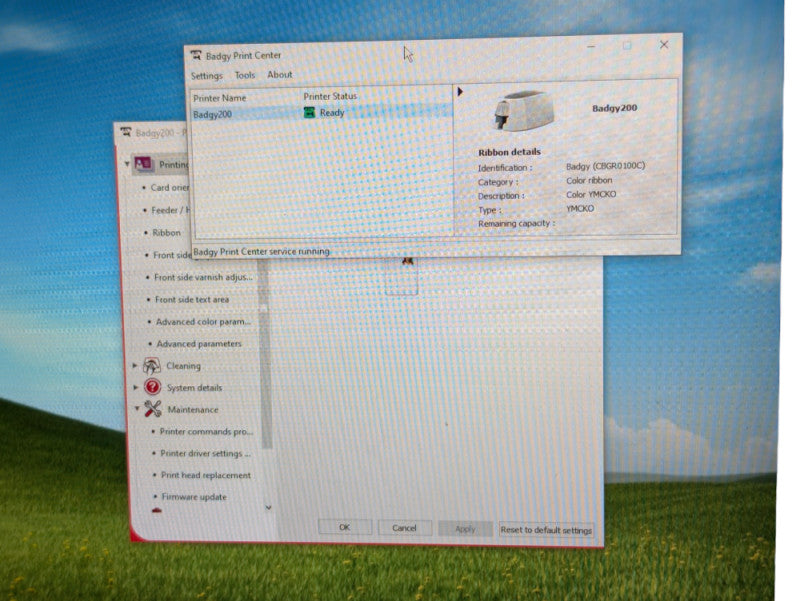Screen dimensions: 800x601
Task: Open the Tools menu
Action: pos(245,75)
